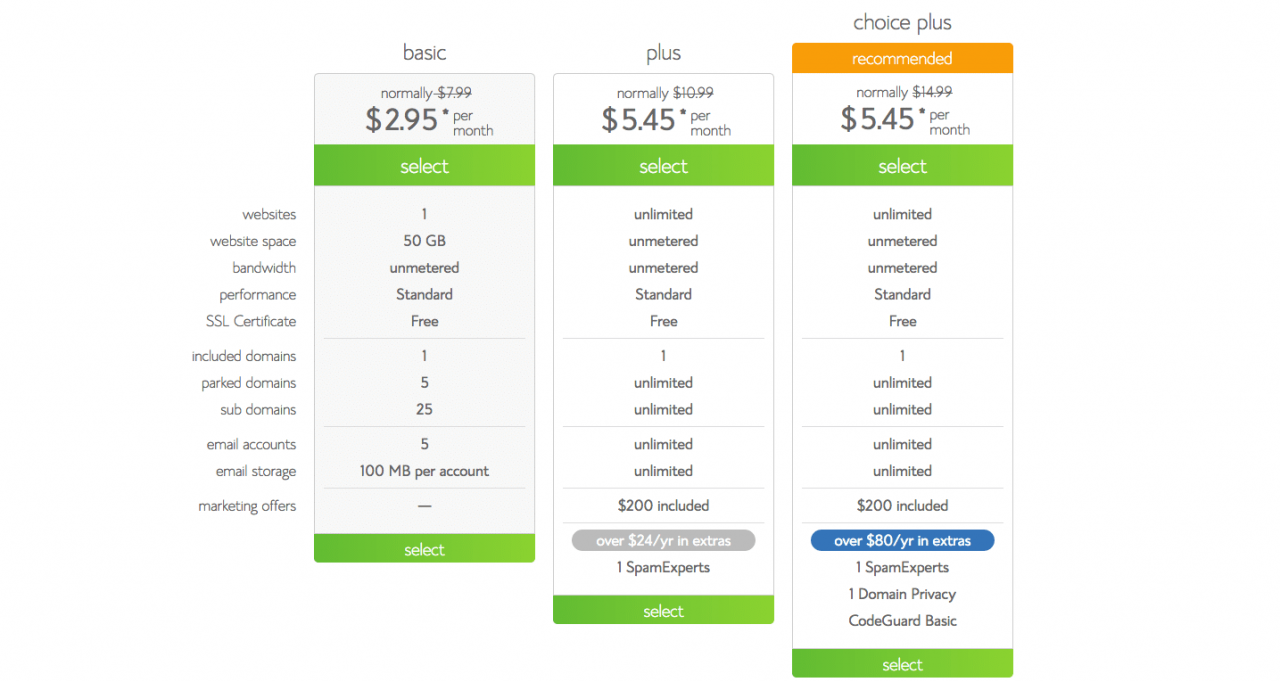Click "1 SpamExperts" under the plus plan

[663, 567]
